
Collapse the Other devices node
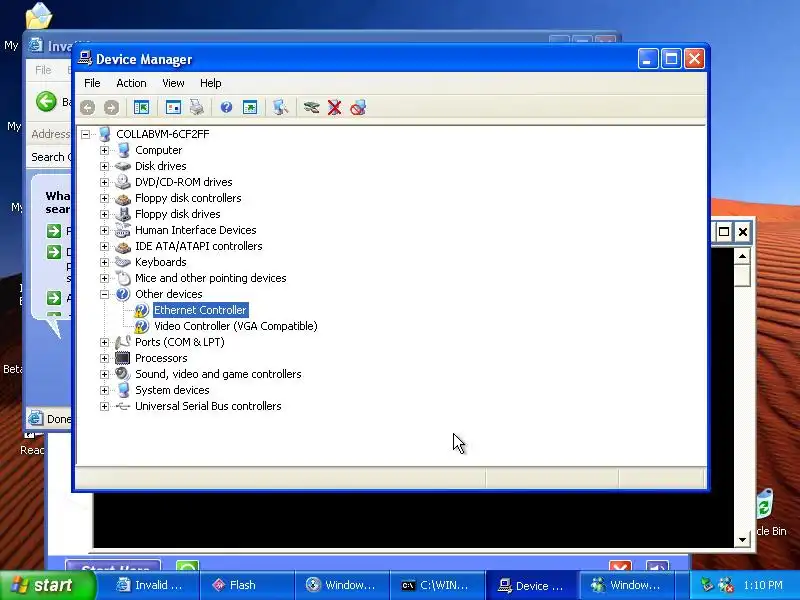tap(105, 294)
